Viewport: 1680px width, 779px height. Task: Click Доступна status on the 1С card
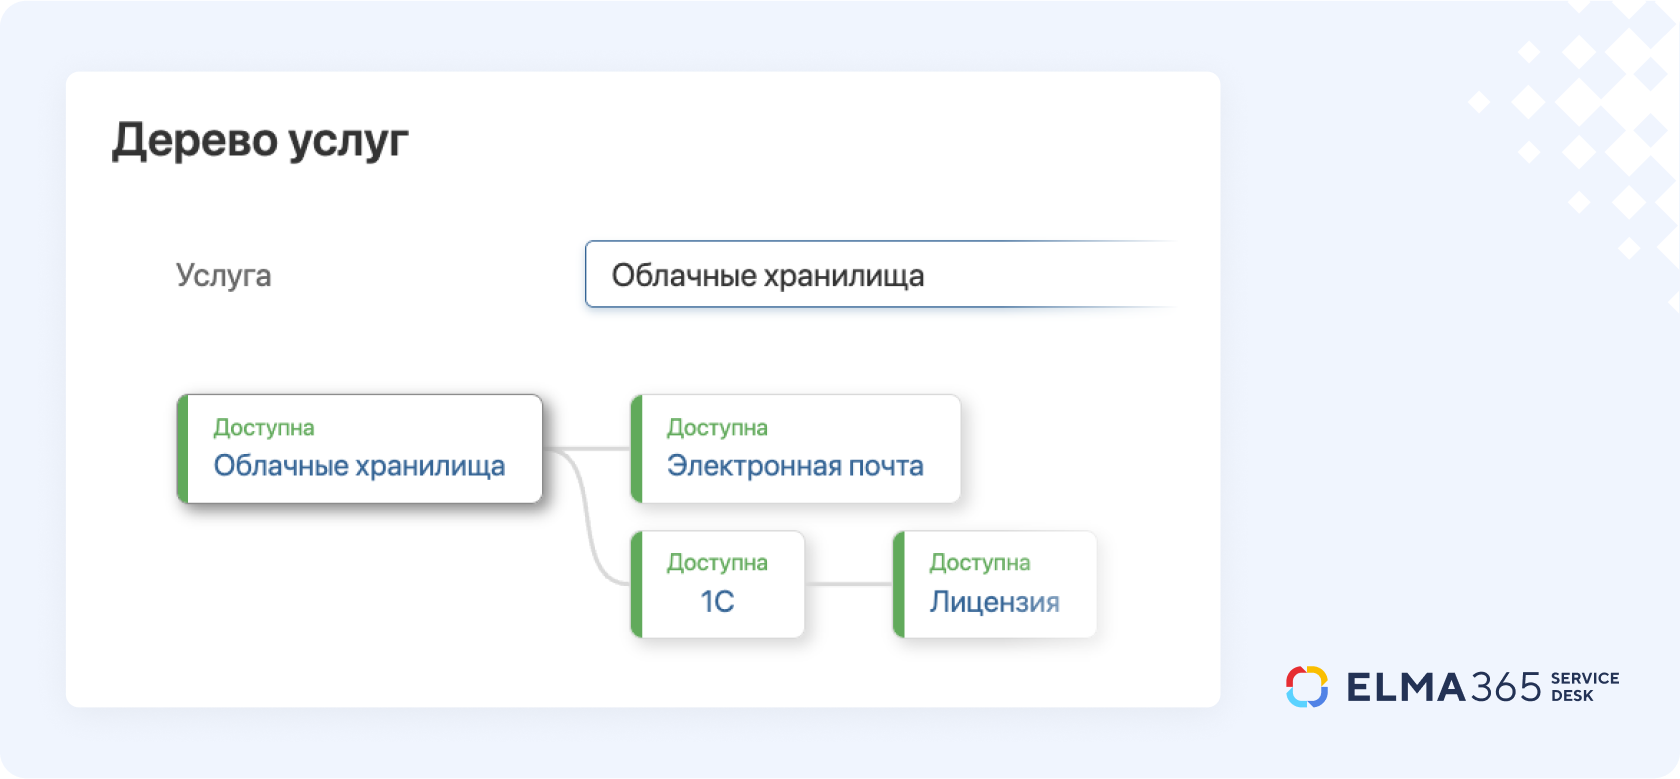coord(717,563)
